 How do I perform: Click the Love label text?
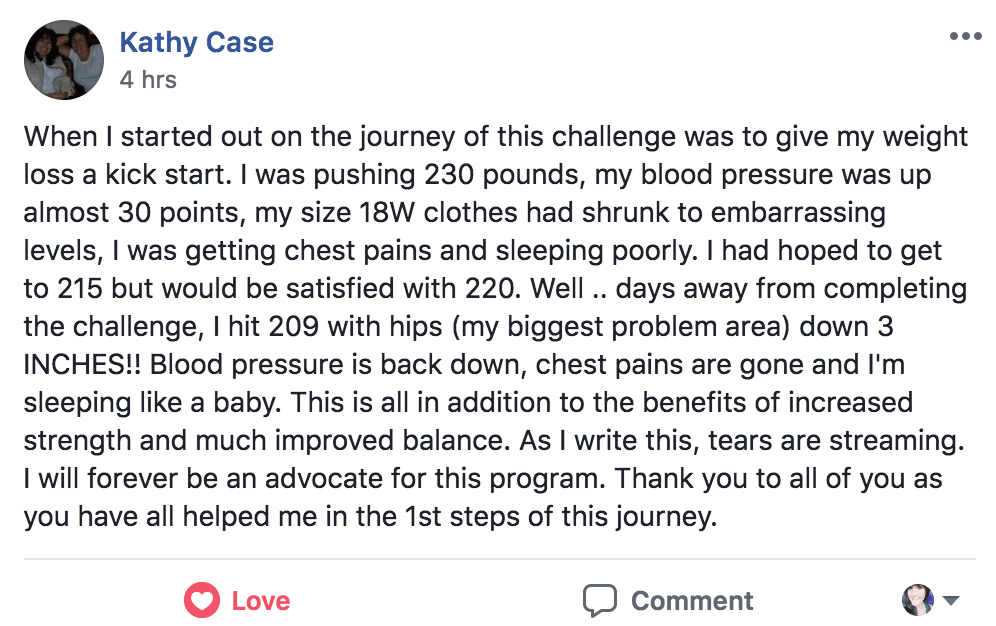pyautogui.click(x=260, y=601)
